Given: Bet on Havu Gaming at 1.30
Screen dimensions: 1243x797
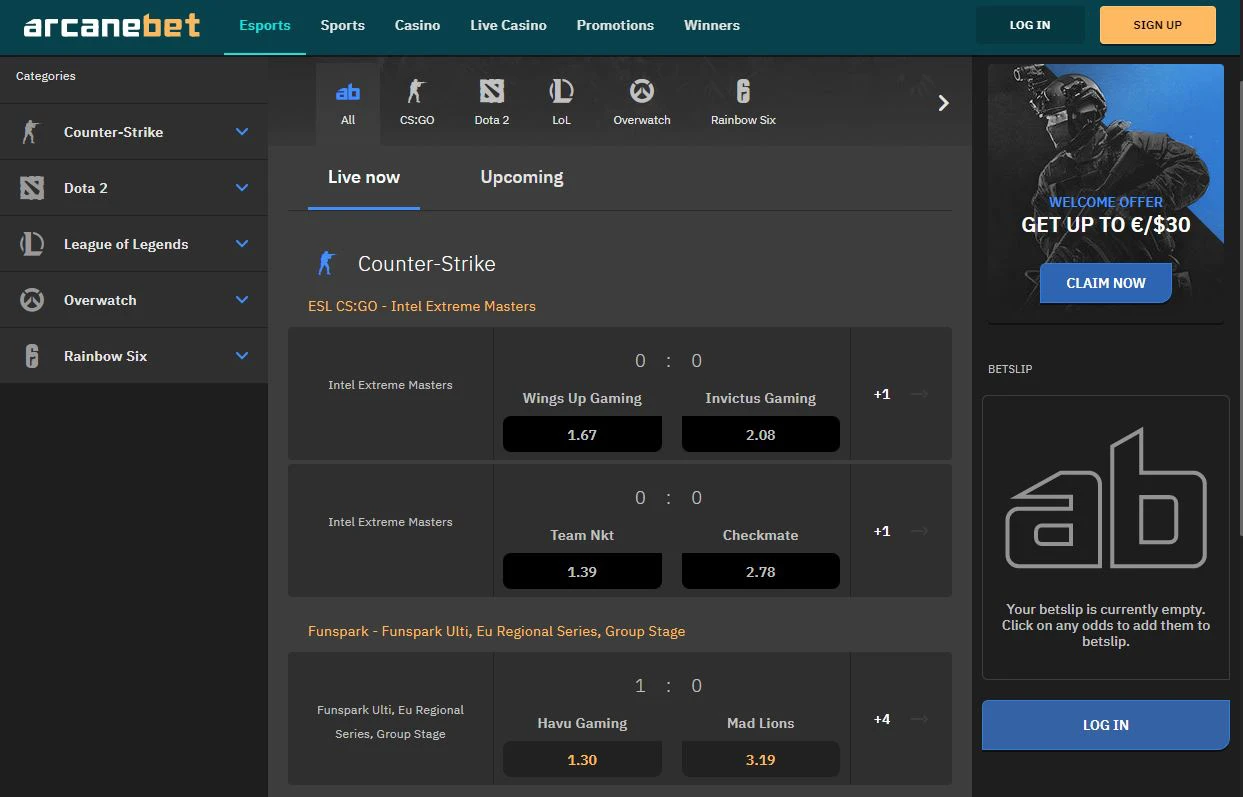Looking at the screenshot, I should pos(582,760).
